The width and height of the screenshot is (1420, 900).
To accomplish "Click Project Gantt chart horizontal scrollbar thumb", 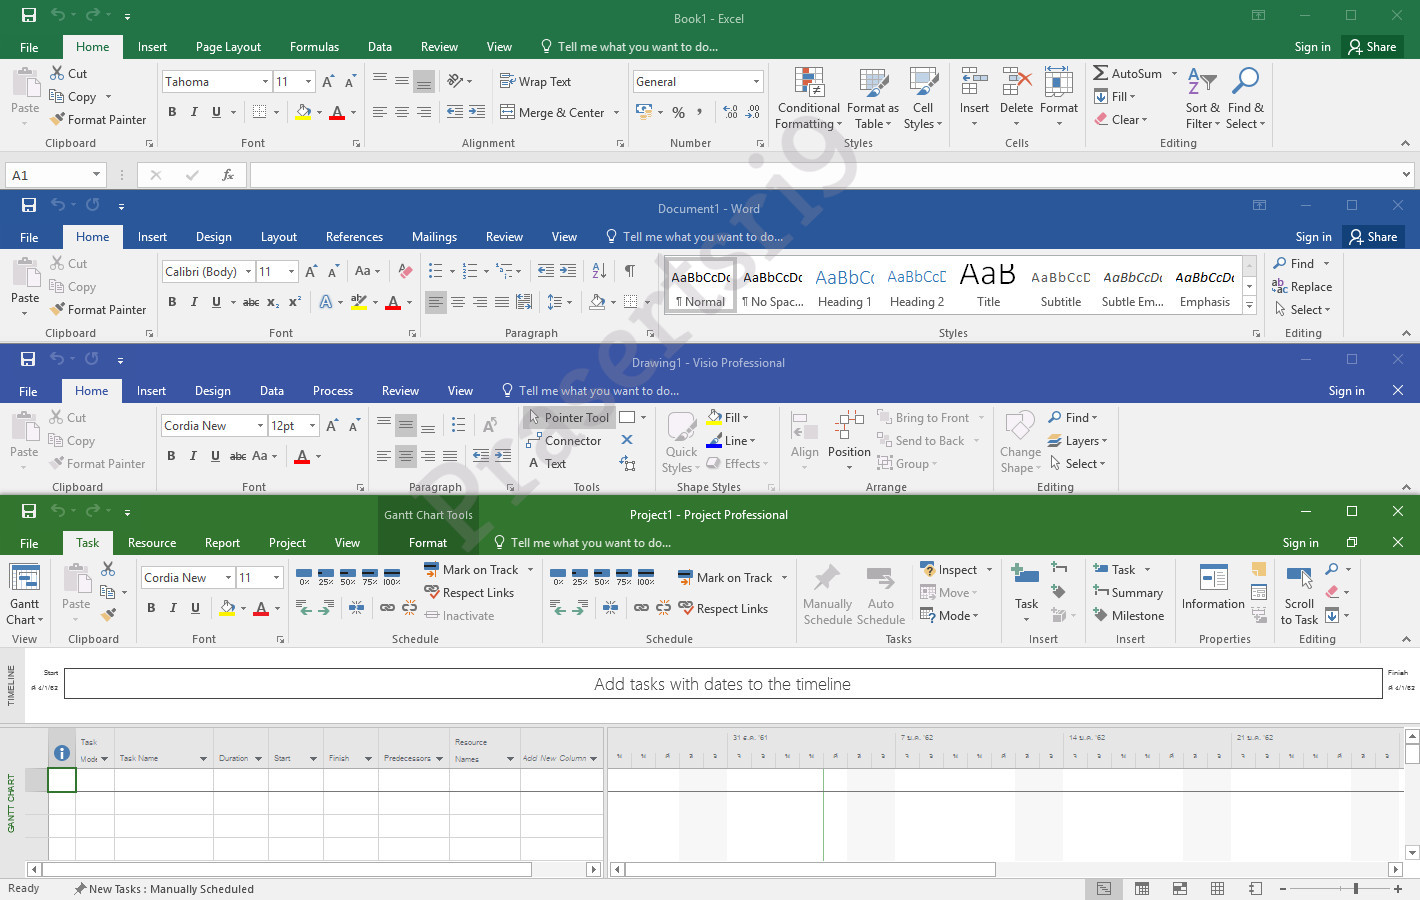I will coord(810,869).
